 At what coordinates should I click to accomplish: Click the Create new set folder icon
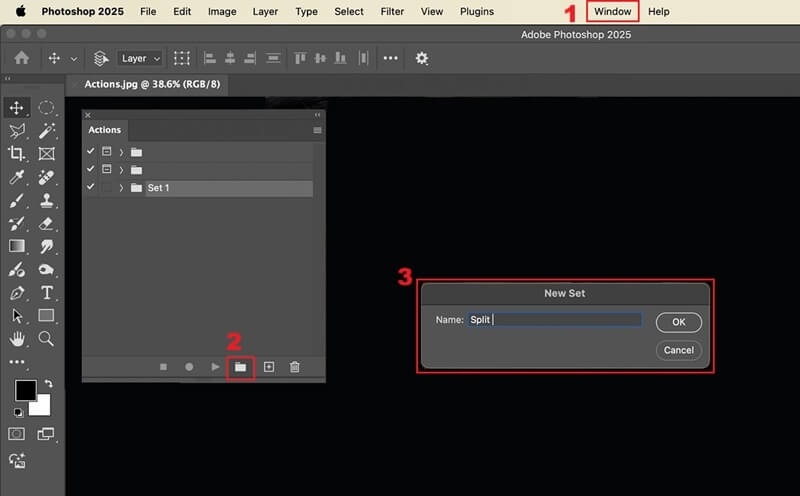tap(240, 367)
